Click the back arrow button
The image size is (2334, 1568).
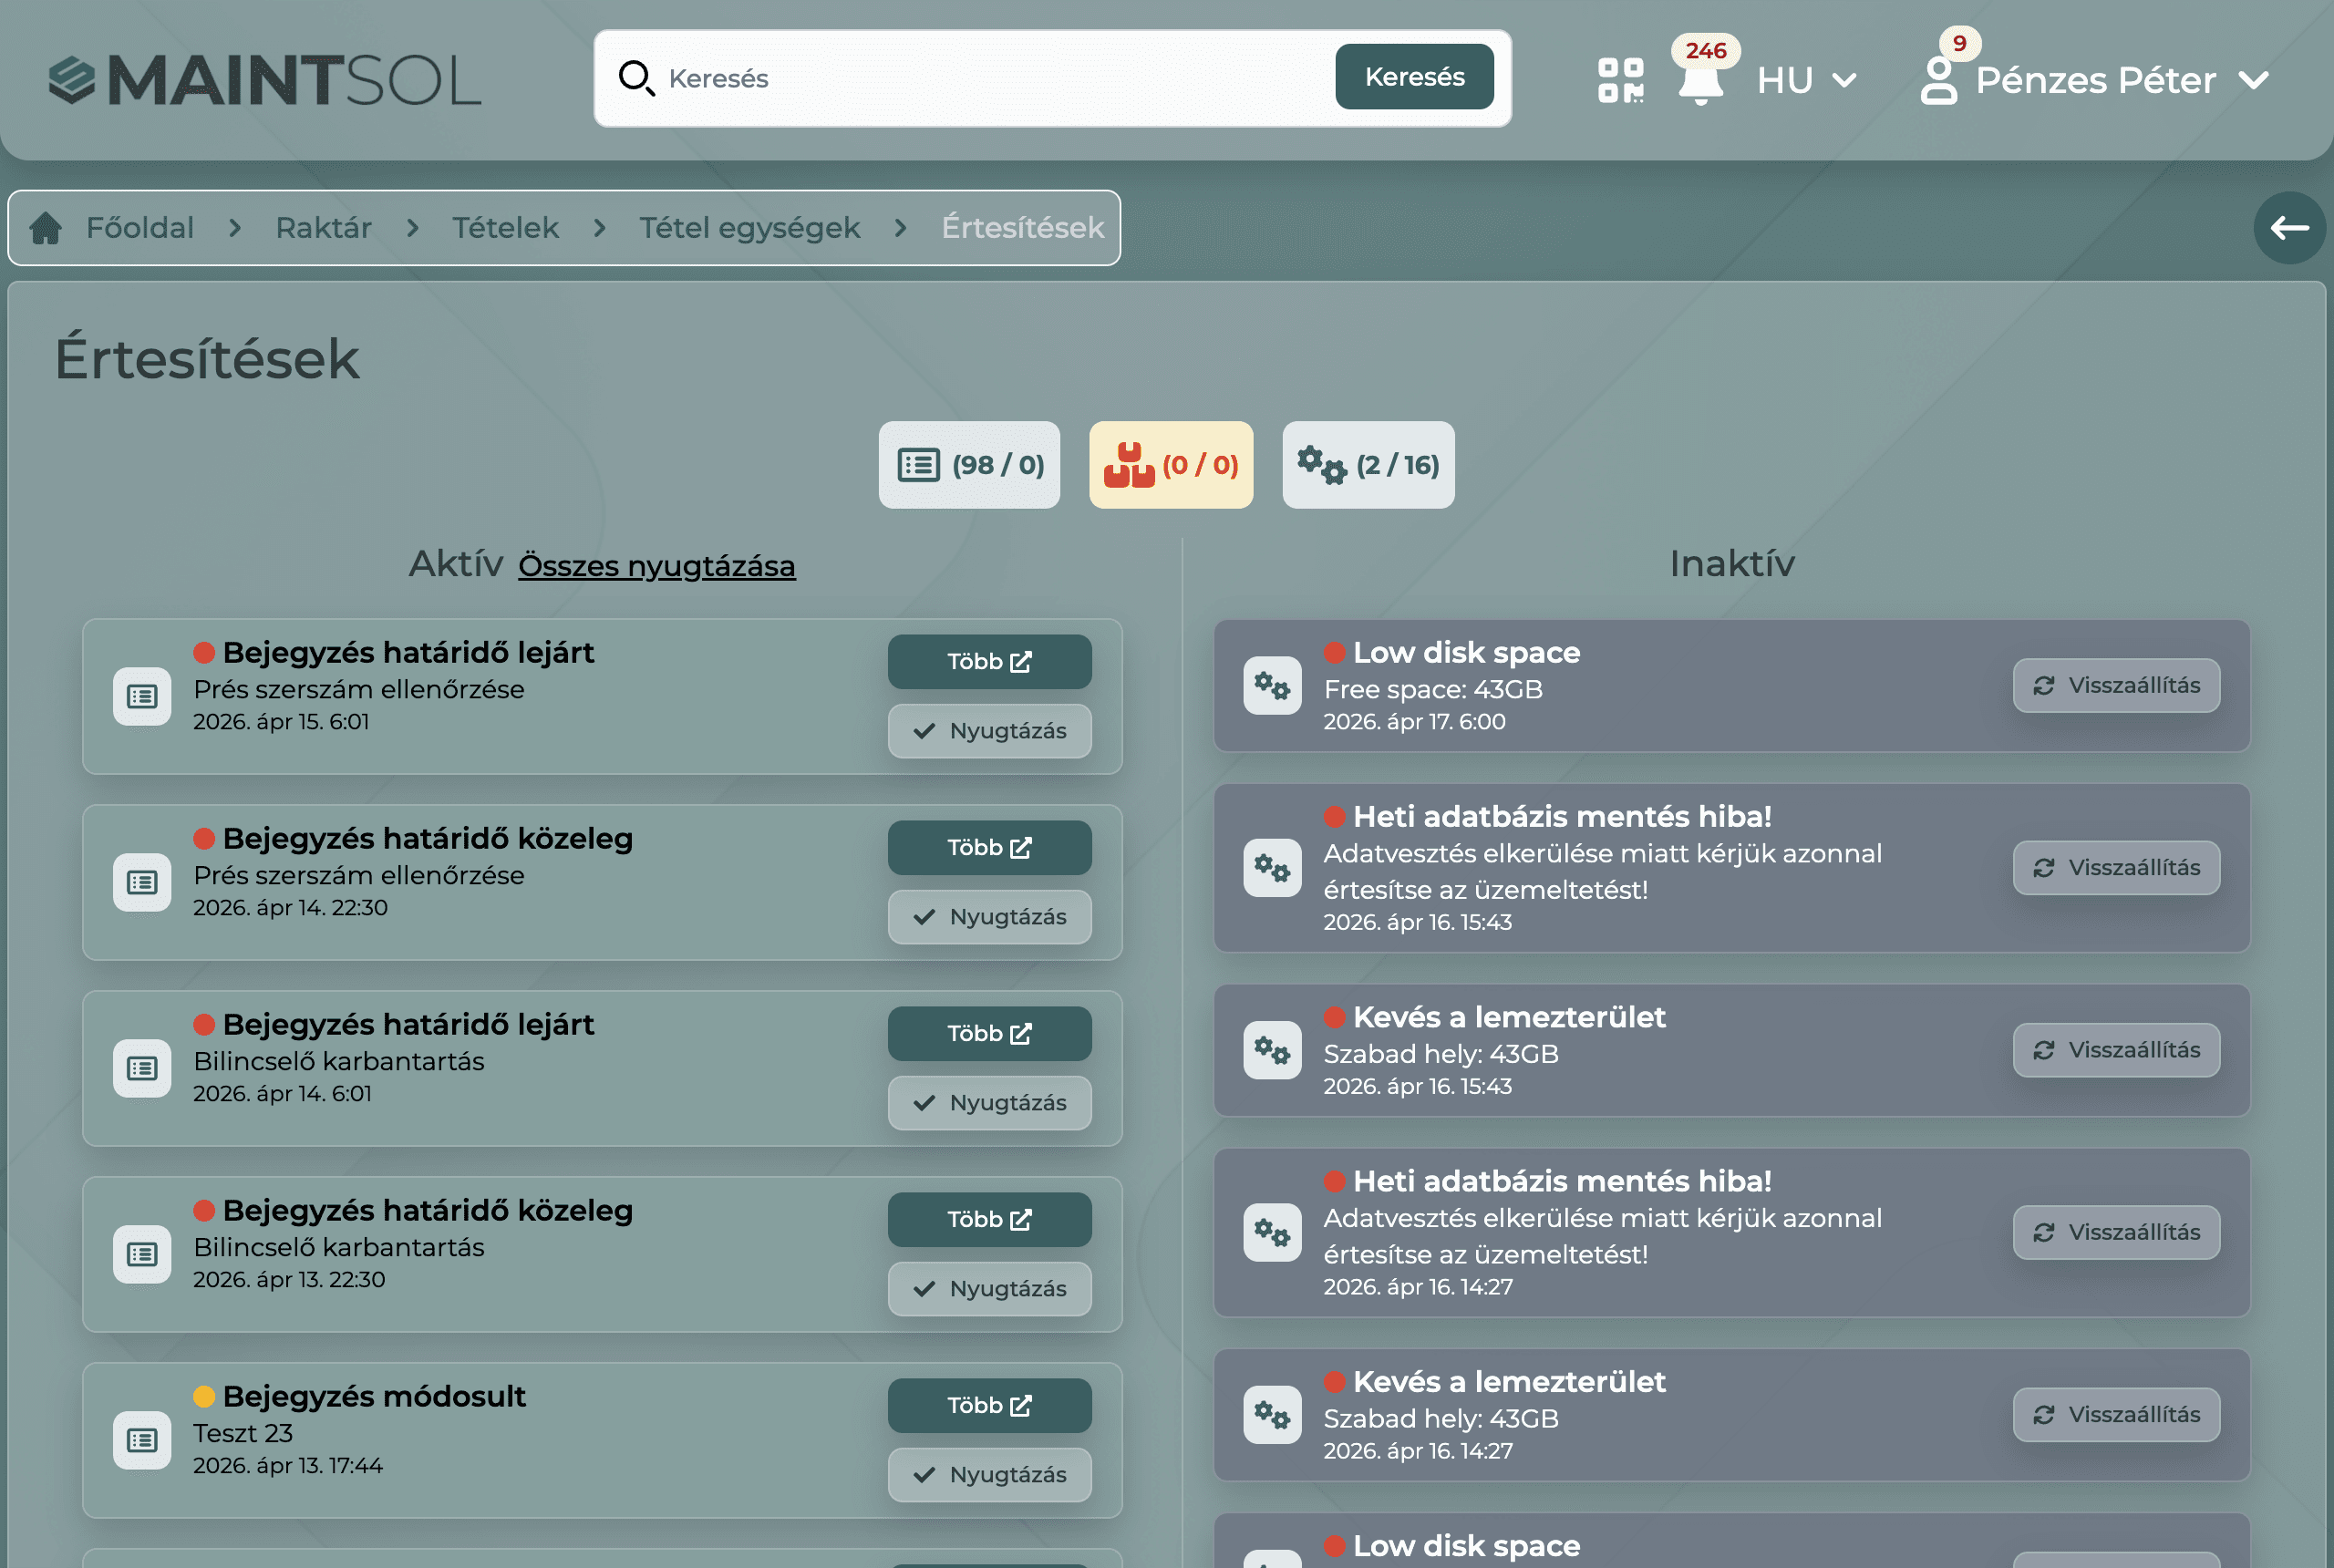(2288, 228)
